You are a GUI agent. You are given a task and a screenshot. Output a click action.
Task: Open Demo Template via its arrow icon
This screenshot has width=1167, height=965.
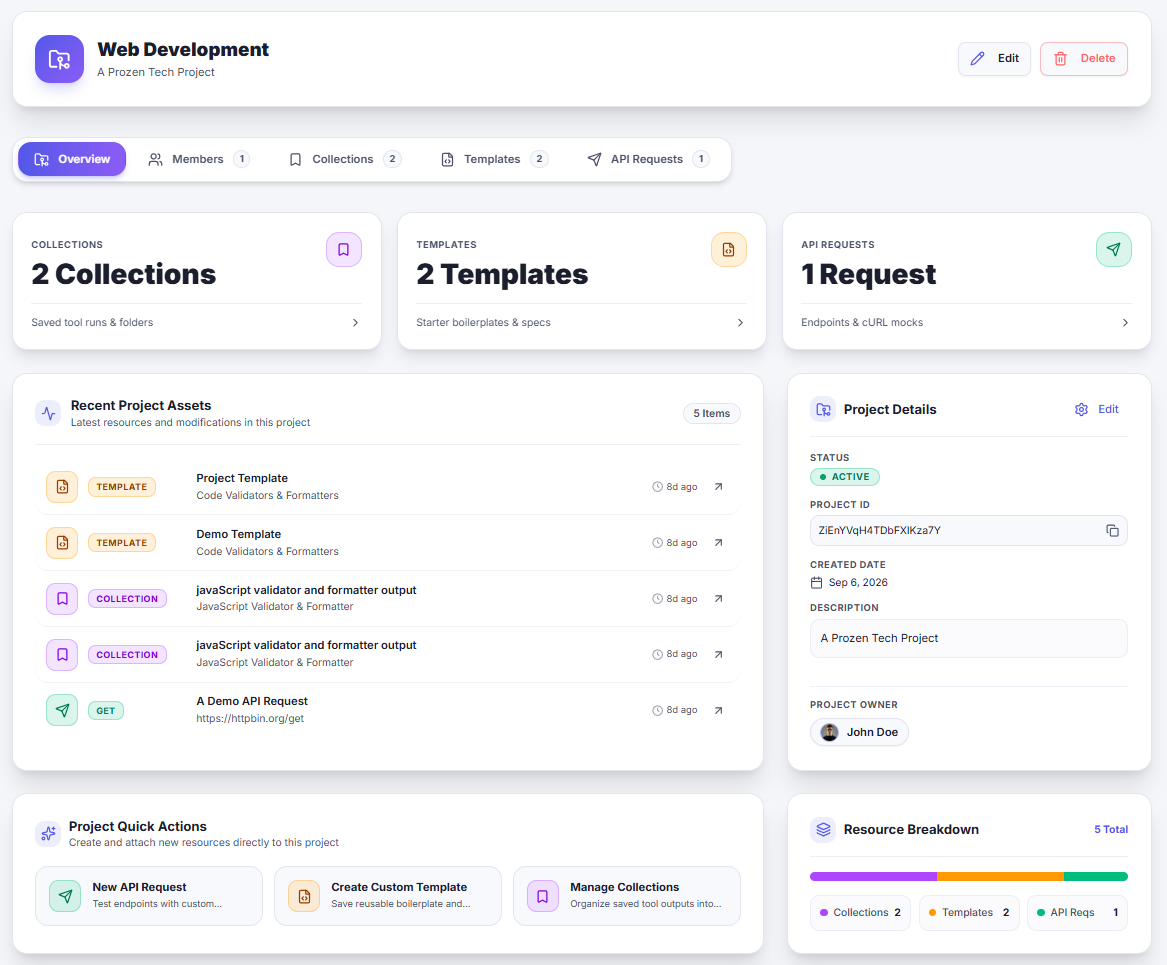tap(718, 542)
